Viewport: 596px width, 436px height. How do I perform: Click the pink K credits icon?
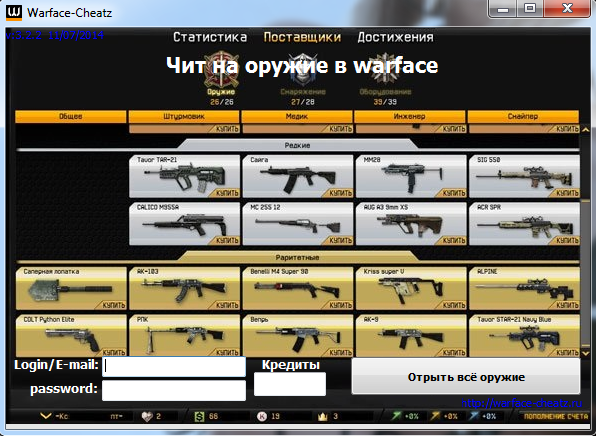[262, 417]
